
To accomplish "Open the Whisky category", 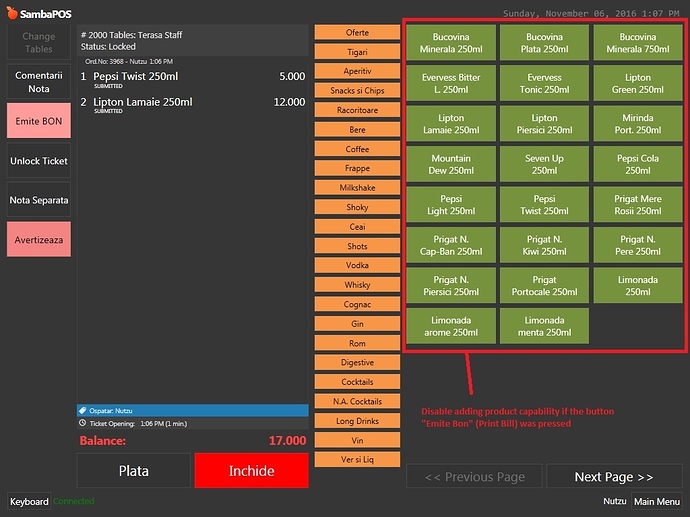I will point(357,285).
